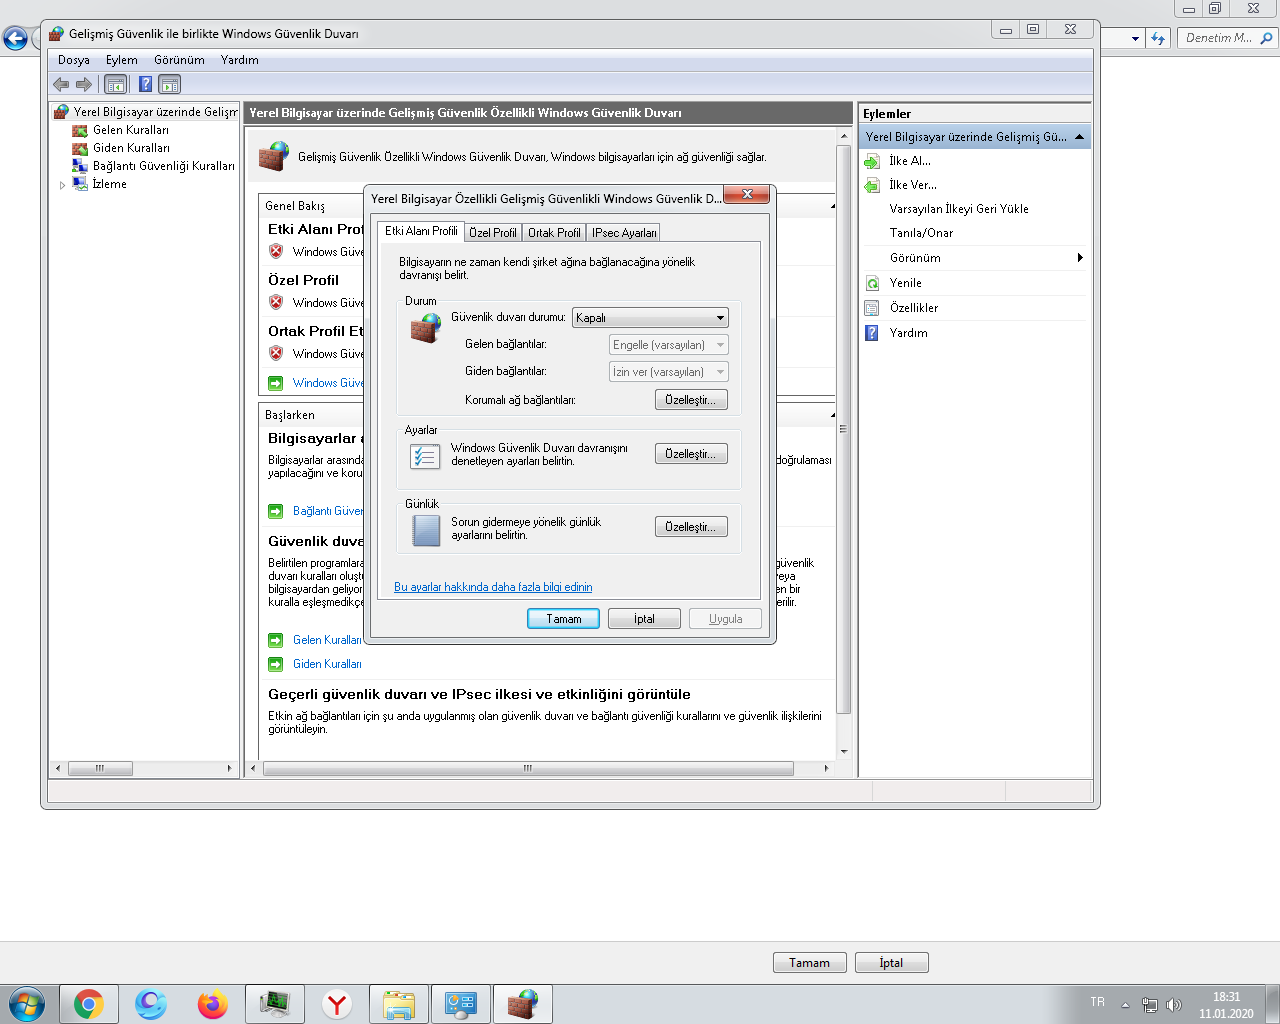Click Özelleştir in the Günlük section

coord(691,527)
